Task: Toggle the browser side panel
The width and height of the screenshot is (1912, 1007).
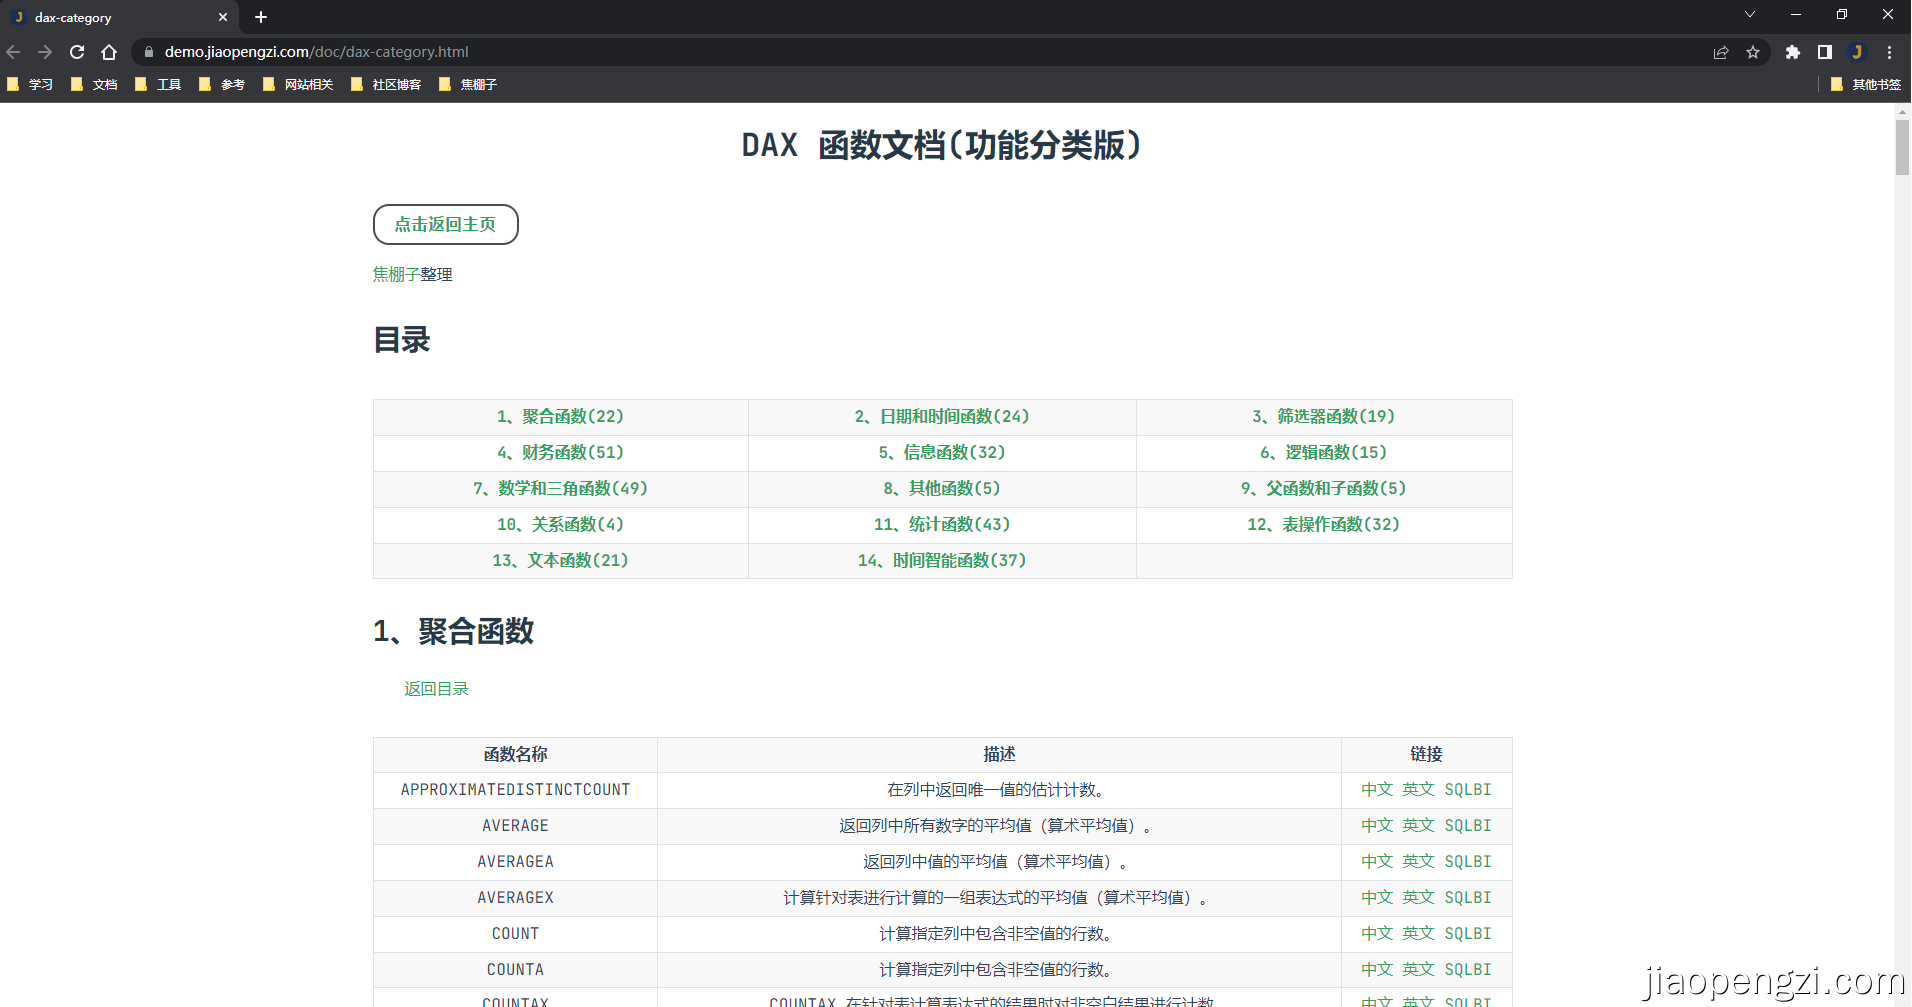Action: pos(1825,52)
